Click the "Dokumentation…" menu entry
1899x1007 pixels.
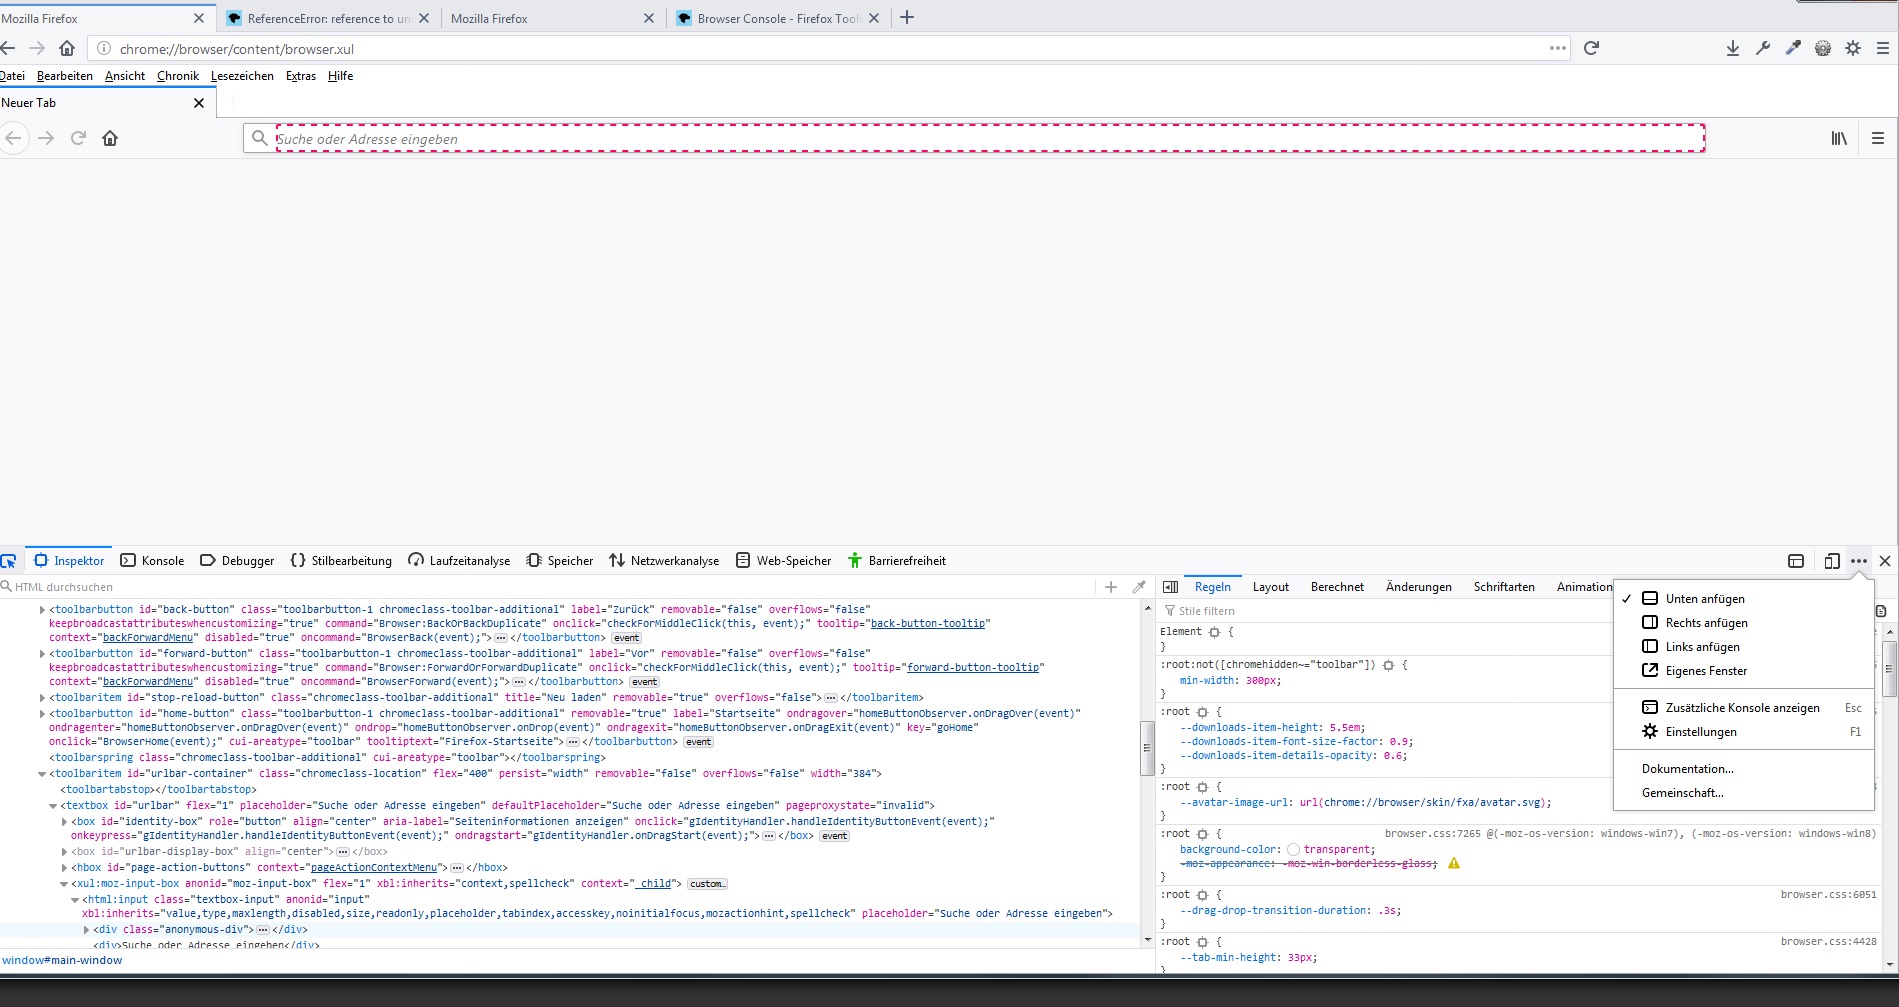[x=1687, y=769]
